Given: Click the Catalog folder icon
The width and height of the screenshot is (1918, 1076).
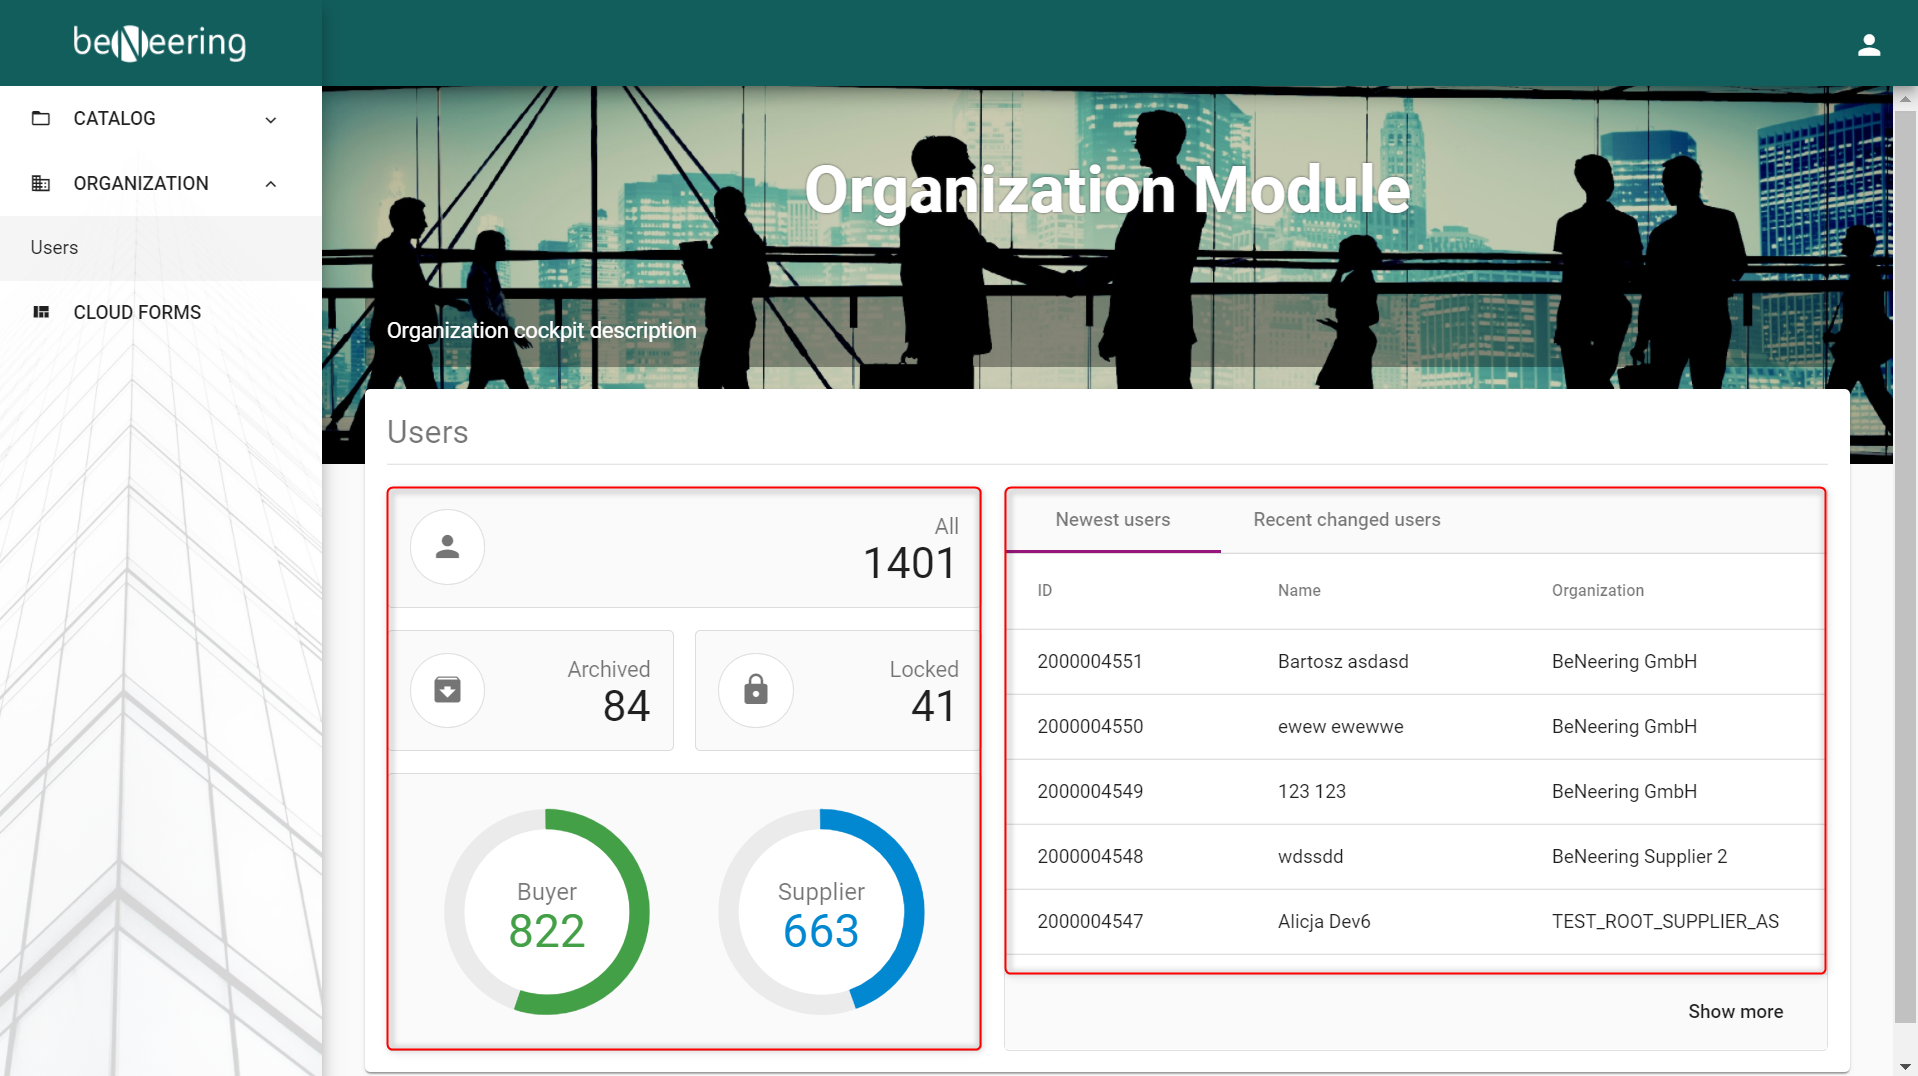Looking at the screenshot, I should (x=41, y=119).
